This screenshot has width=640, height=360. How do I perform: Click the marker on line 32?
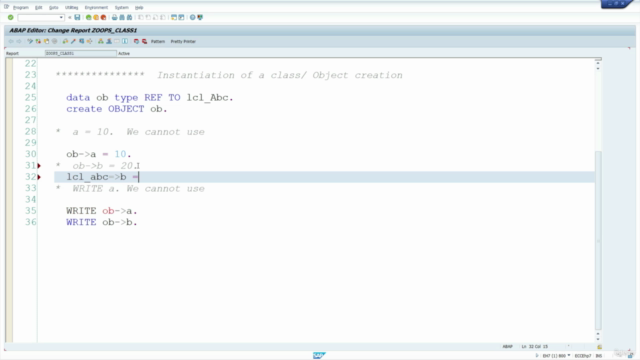click(39, 177)
